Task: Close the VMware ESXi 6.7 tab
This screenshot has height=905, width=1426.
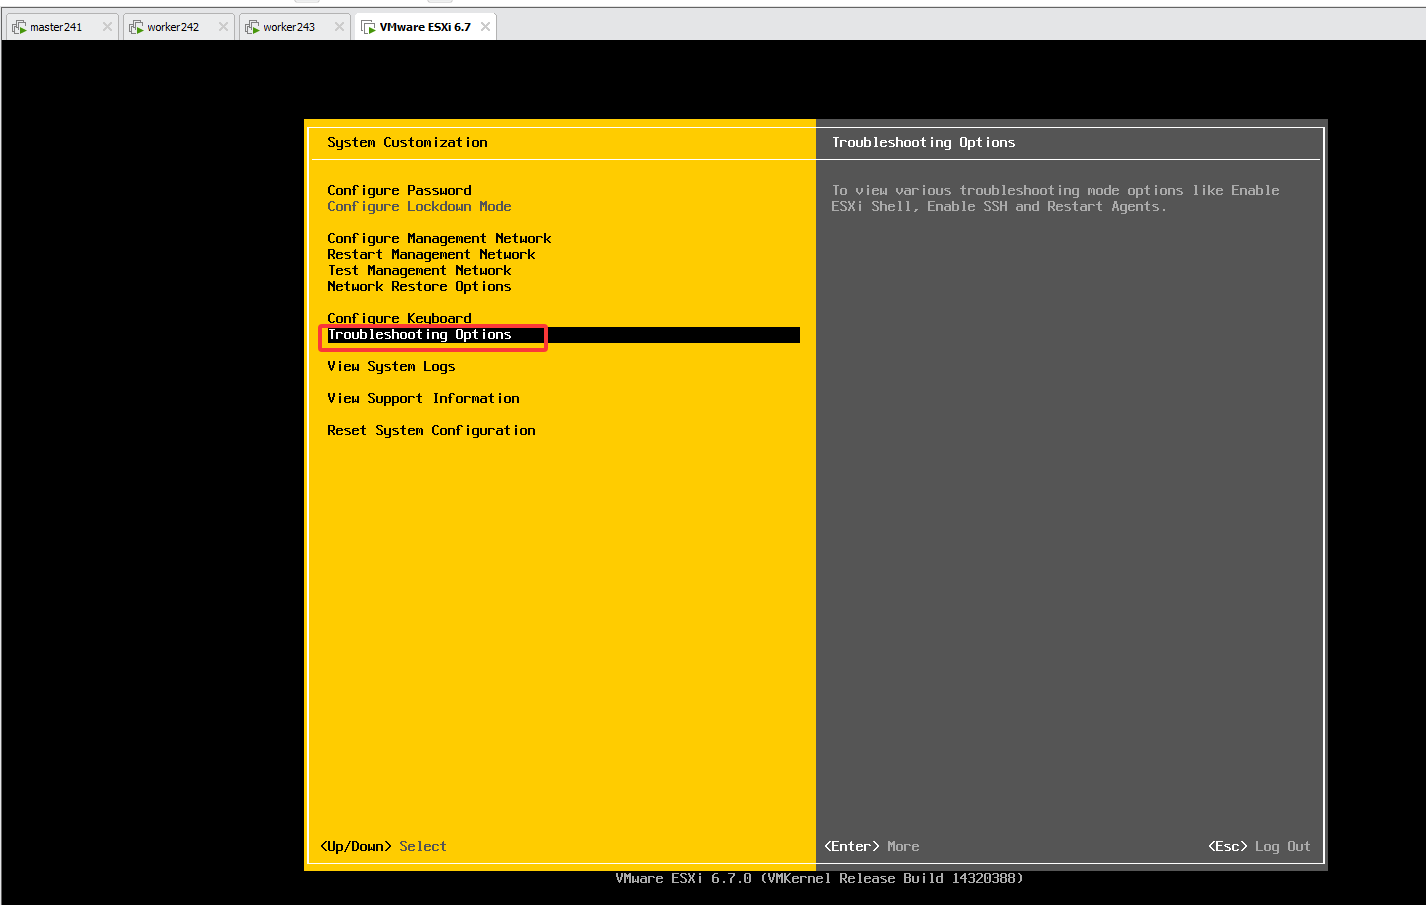Action: coord(485,27)
